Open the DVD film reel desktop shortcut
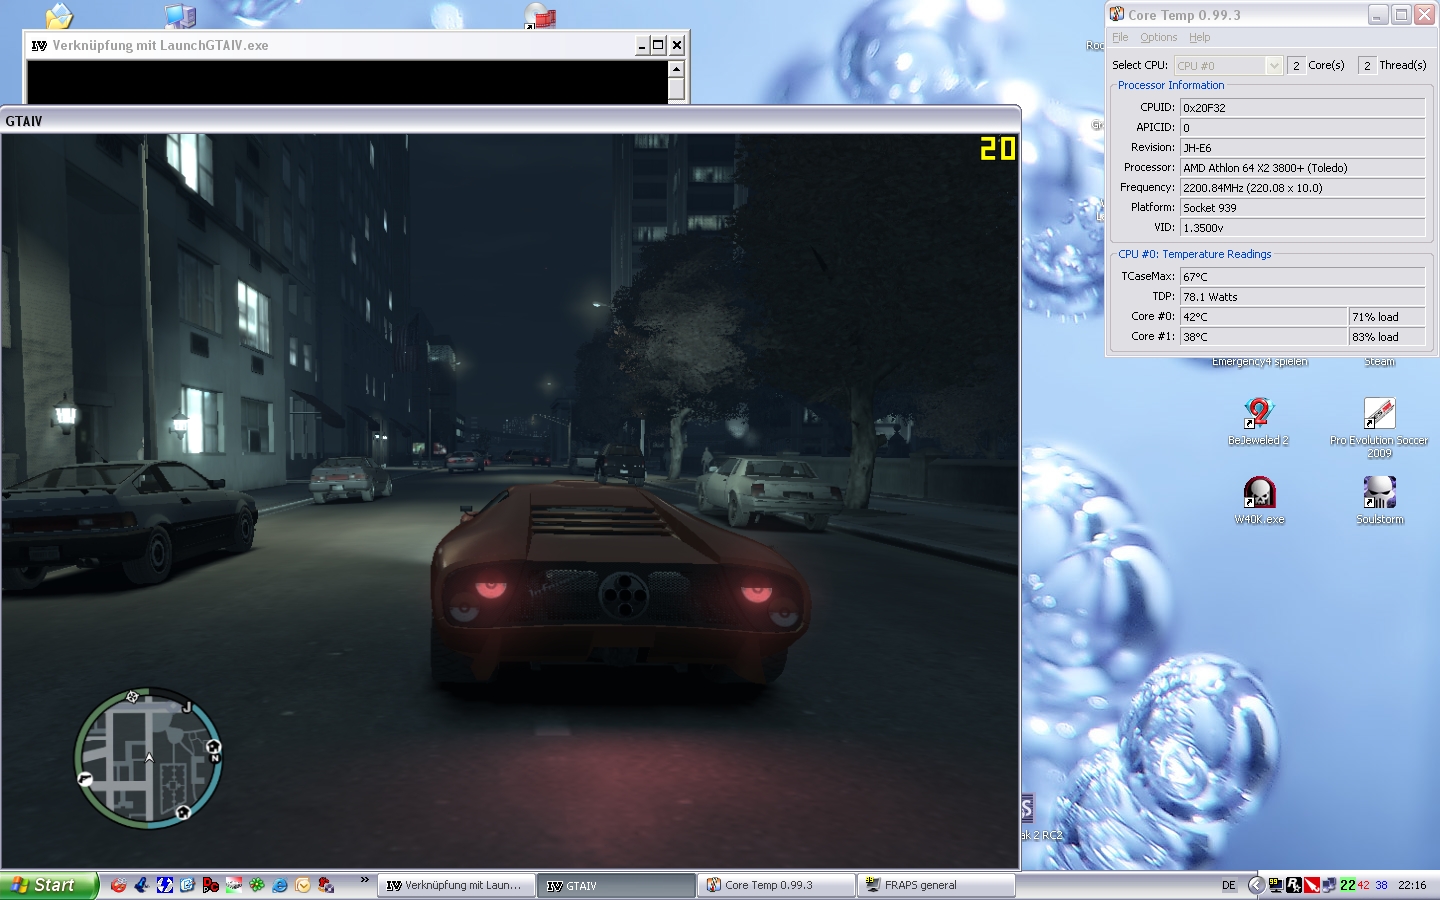 (x=539, y=15)
